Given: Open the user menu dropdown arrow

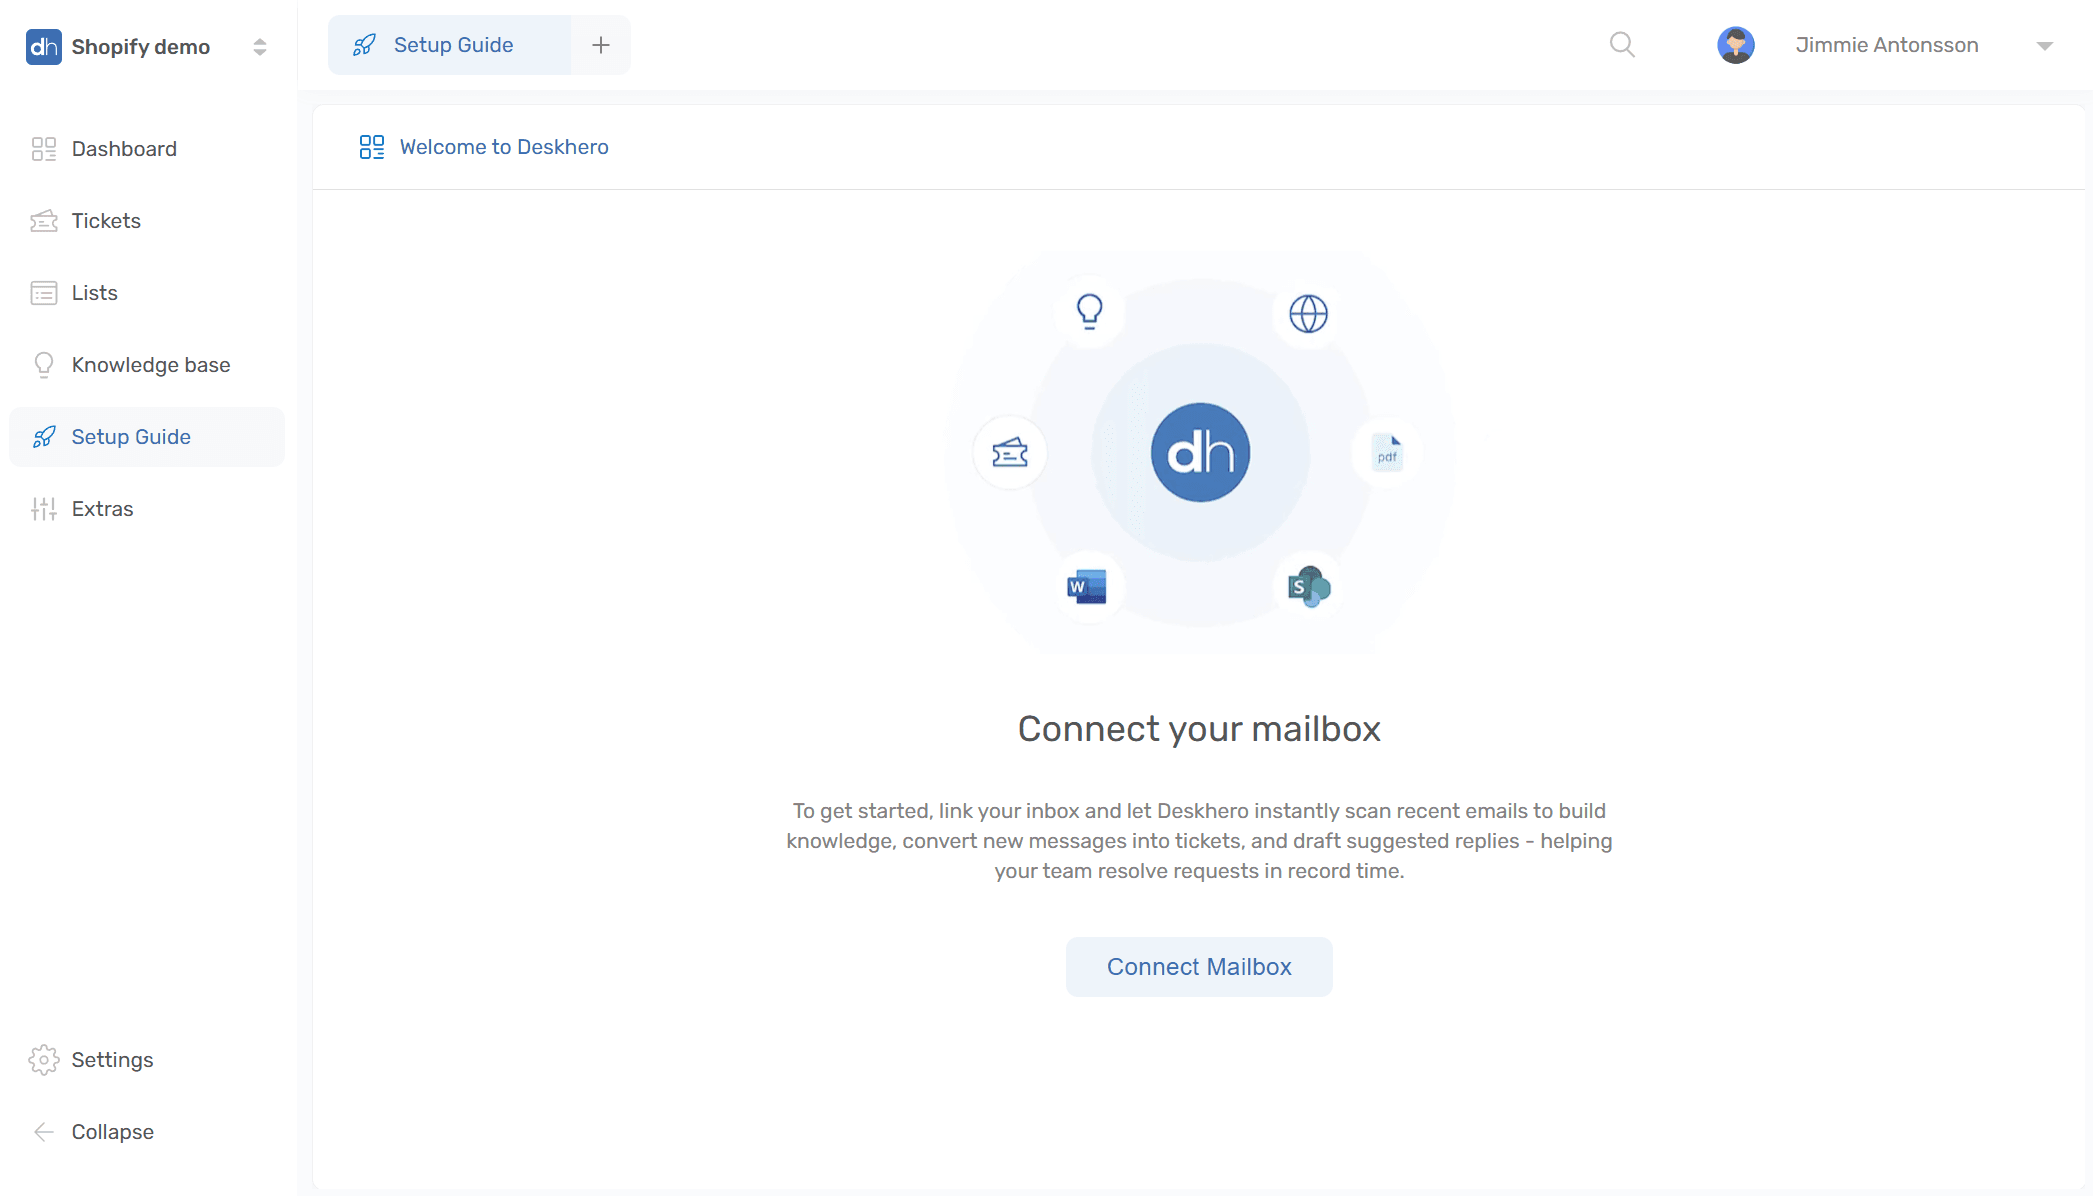Looking at the screenshot, I should pos(2045,46).
